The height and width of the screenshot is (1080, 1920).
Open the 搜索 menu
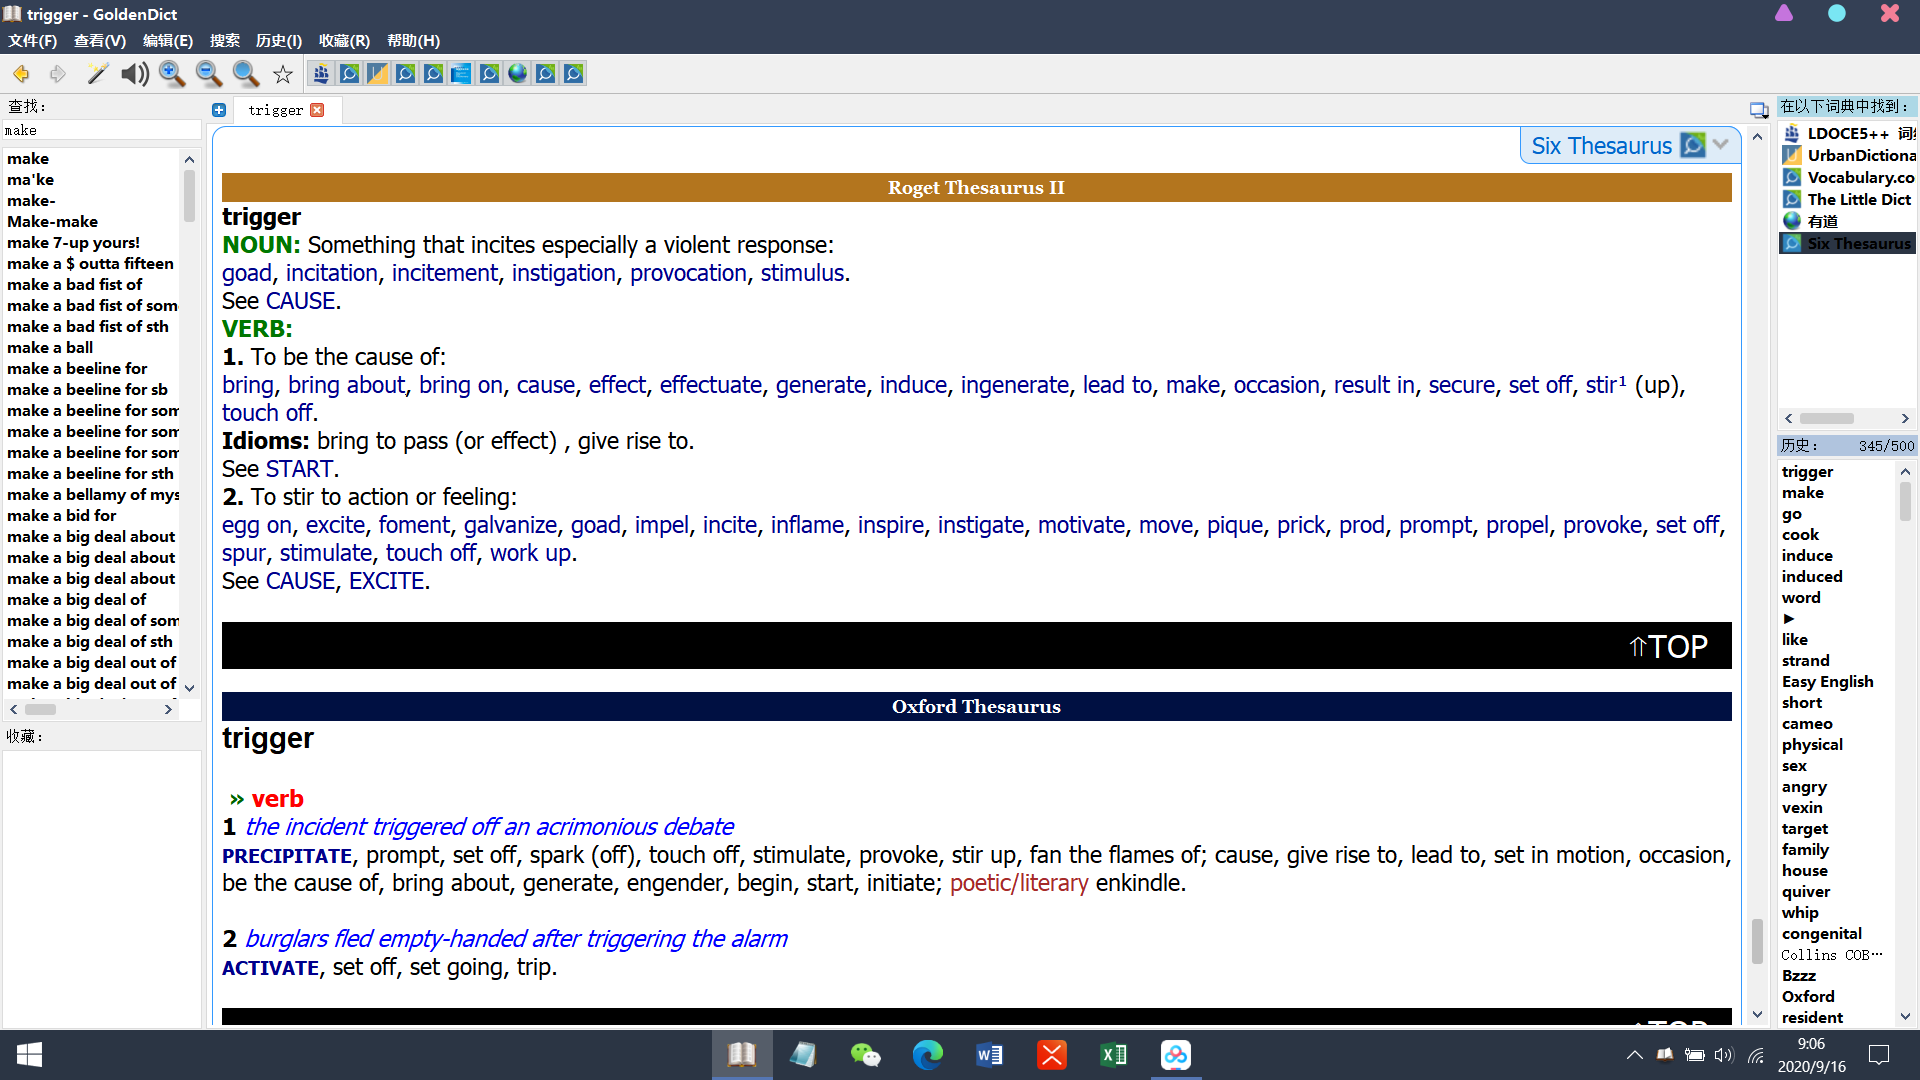225,41
